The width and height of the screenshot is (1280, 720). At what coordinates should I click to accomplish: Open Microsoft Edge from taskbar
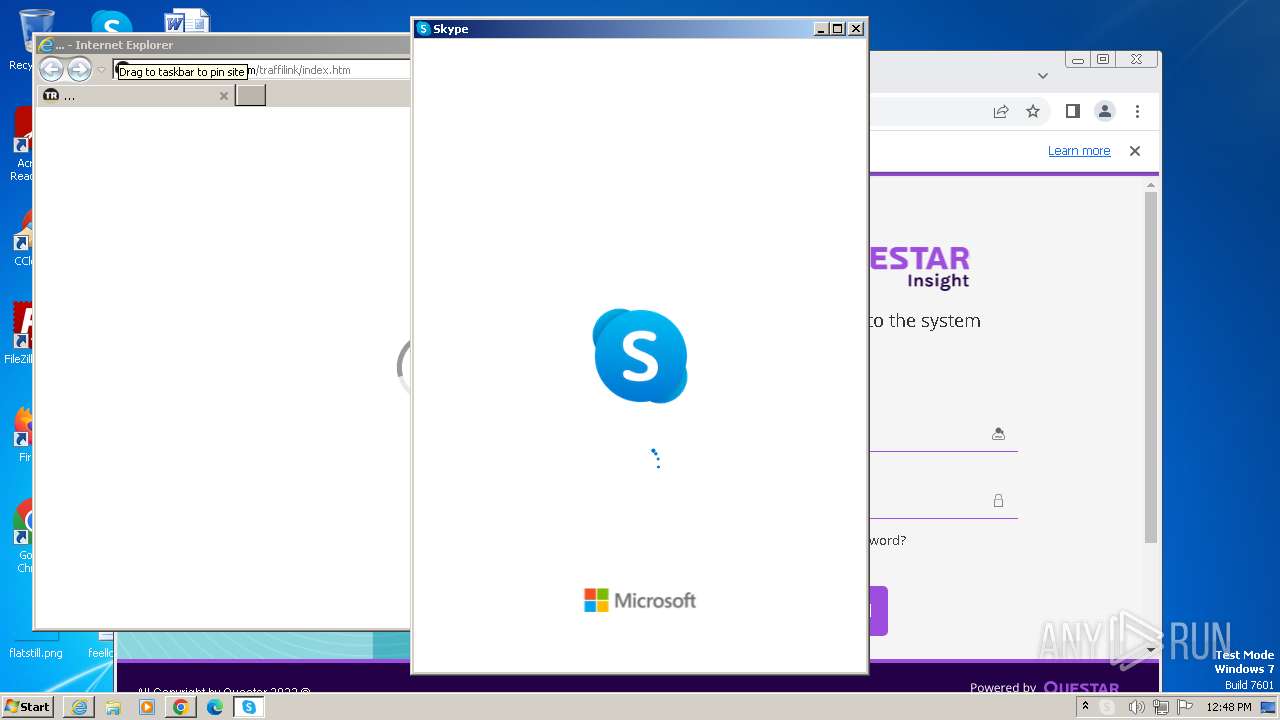coord(215,707)
